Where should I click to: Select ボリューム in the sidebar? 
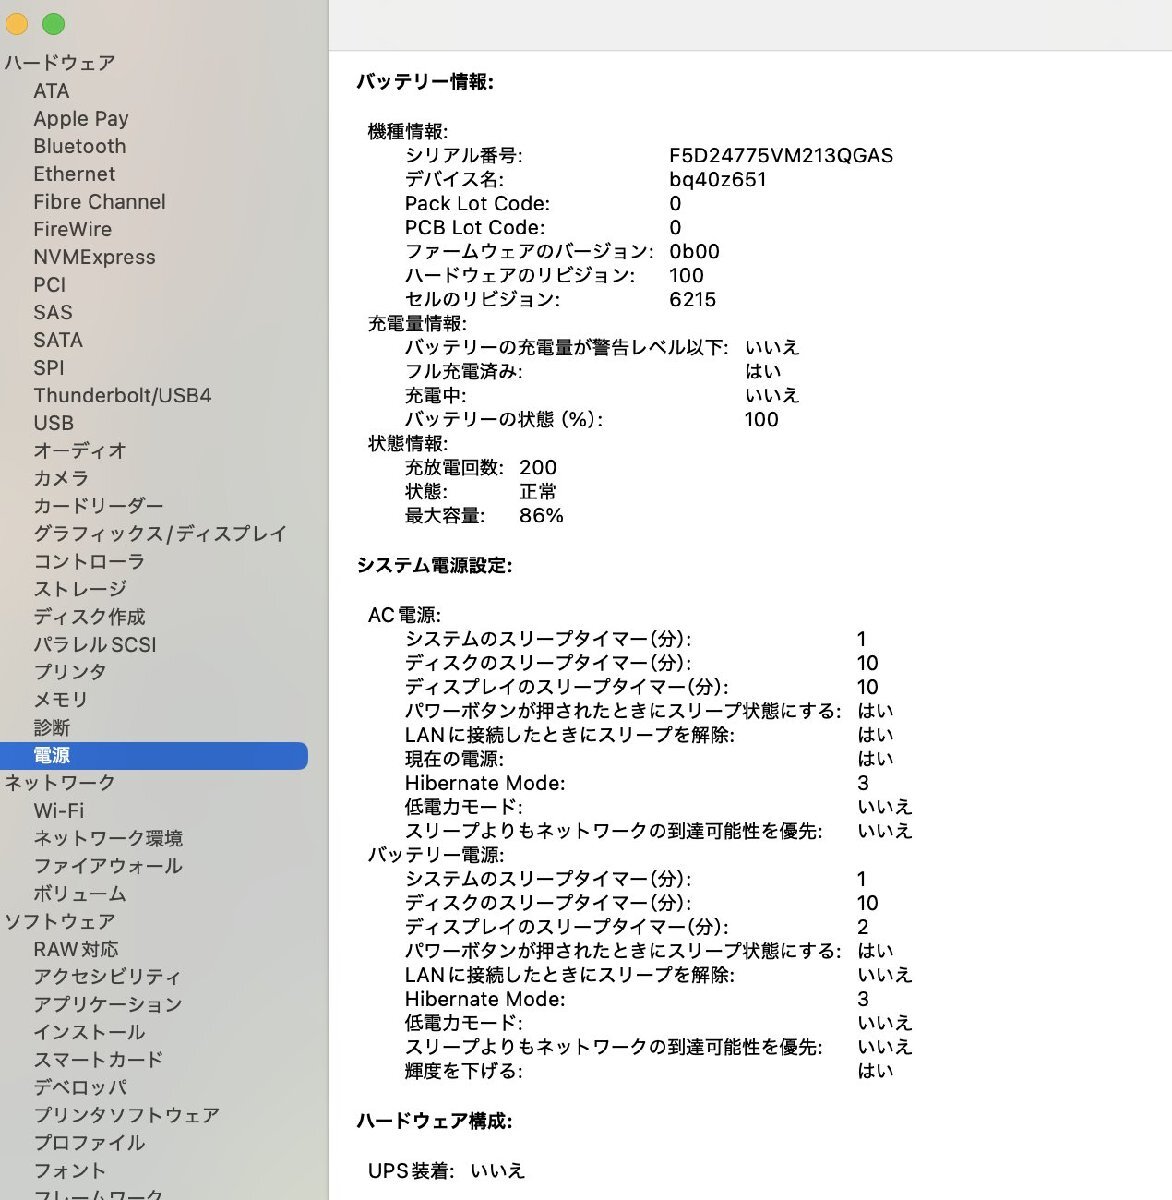(80, 894)
